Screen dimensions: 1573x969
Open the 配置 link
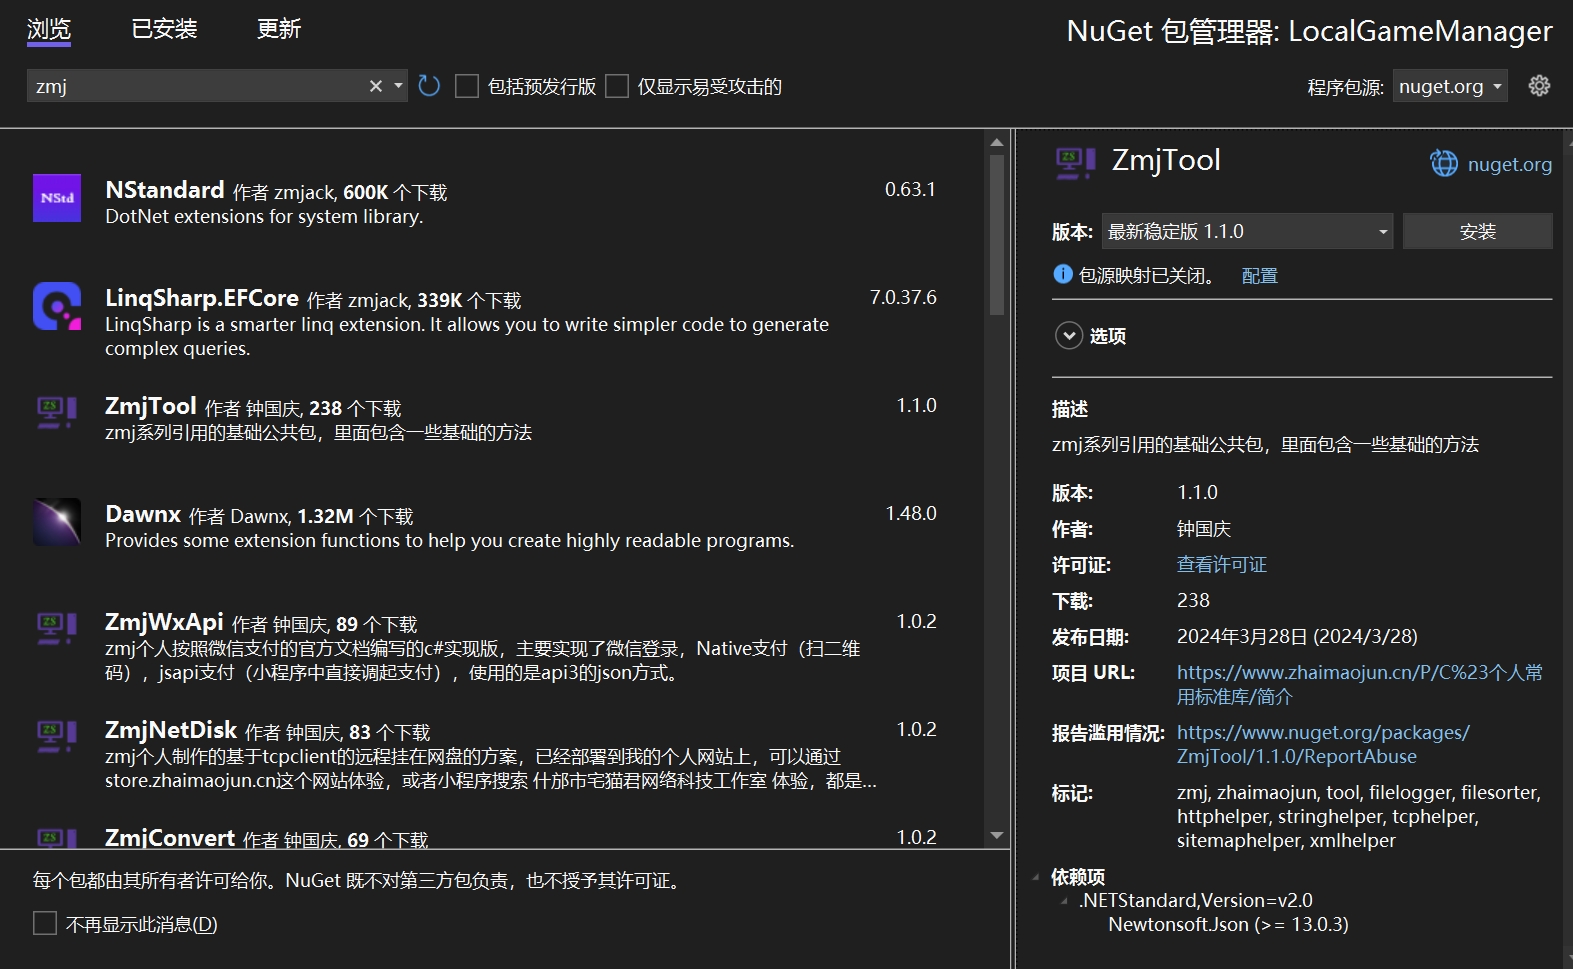pos(1259,276)
